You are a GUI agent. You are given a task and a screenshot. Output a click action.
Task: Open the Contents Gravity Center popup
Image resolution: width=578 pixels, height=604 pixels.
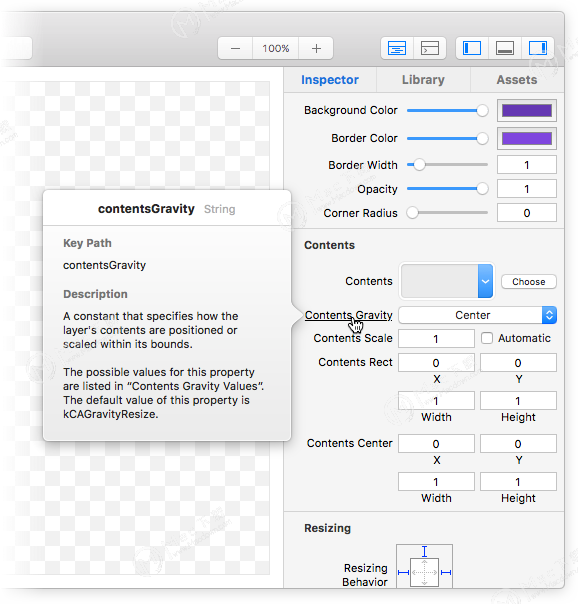(x=477, y=315)
